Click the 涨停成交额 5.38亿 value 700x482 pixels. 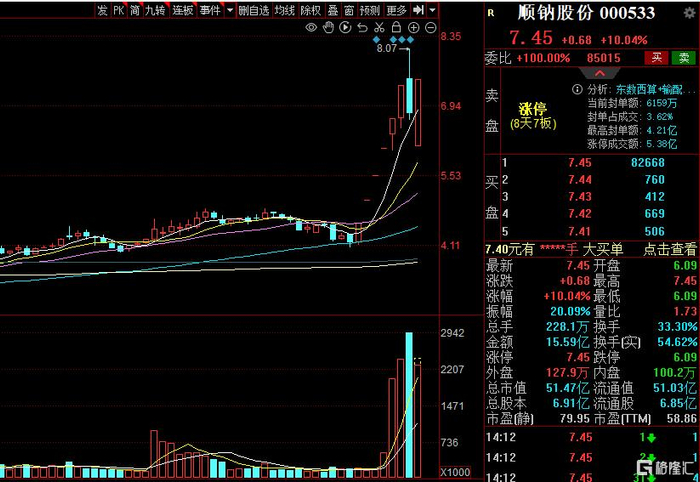click(x=661, y=144)
